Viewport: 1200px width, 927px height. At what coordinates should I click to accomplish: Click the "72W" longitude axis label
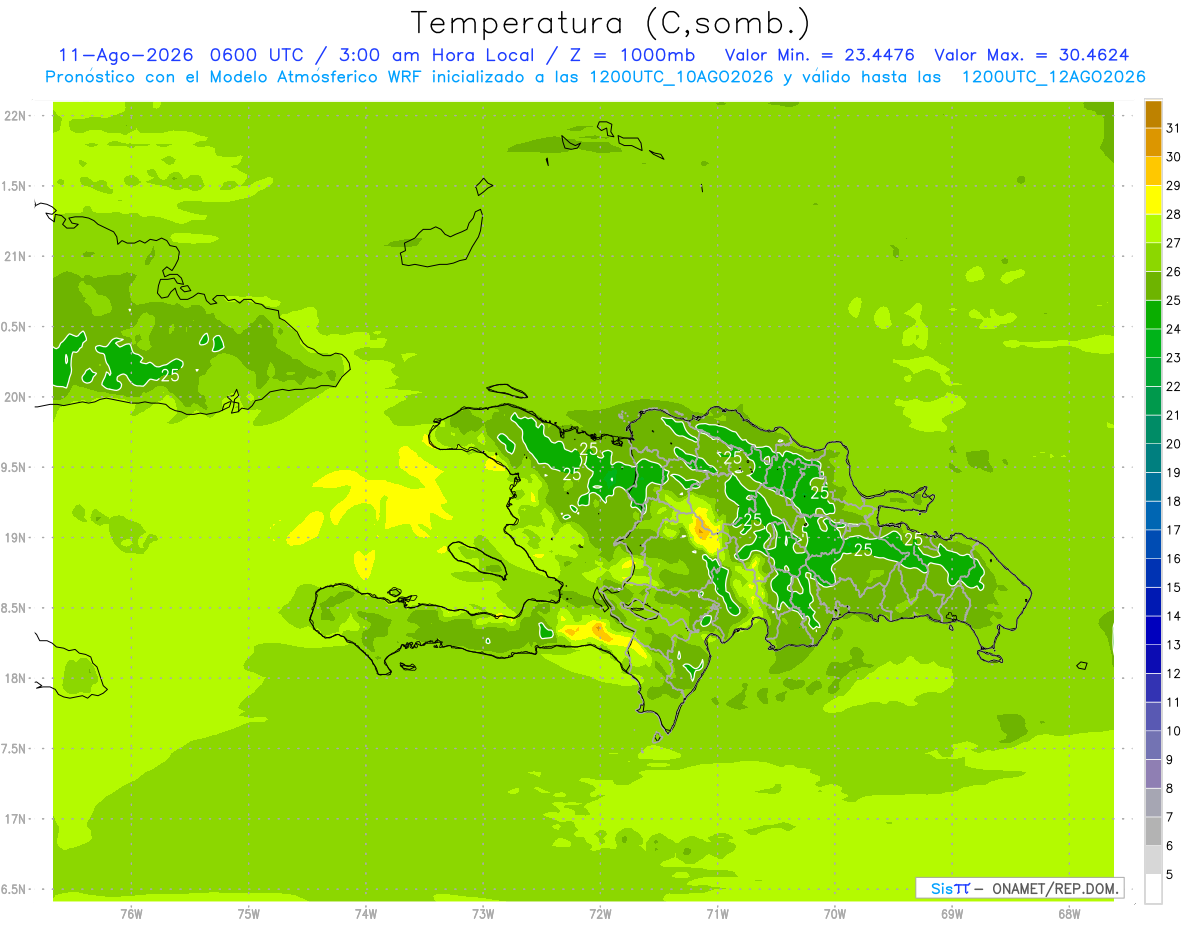point(600,913)
